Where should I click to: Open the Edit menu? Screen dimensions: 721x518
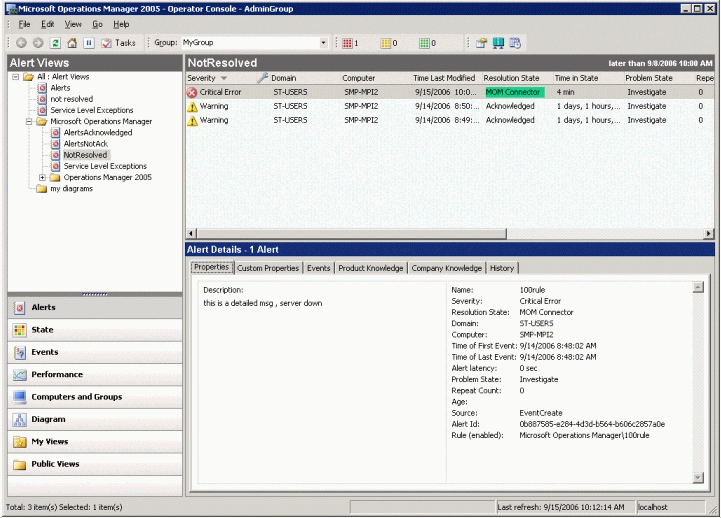coord(47,24)
